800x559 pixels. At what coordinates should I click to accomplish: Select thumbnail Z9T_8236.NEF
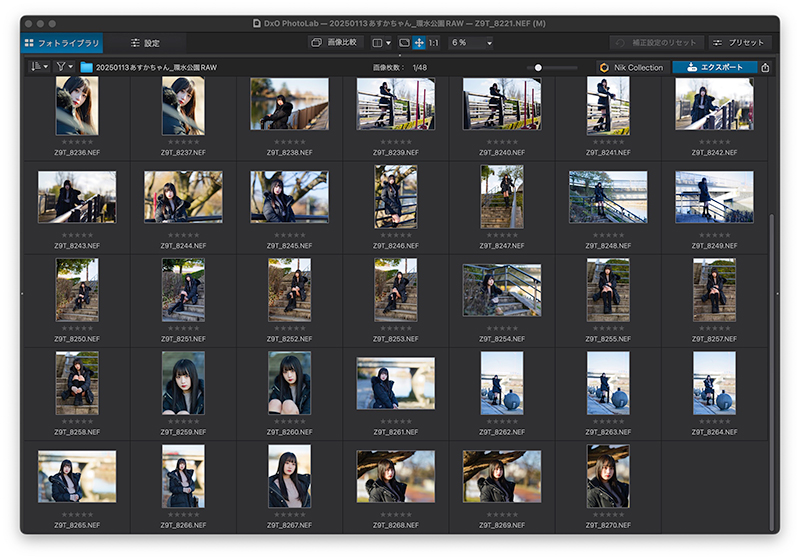[77, 106]
